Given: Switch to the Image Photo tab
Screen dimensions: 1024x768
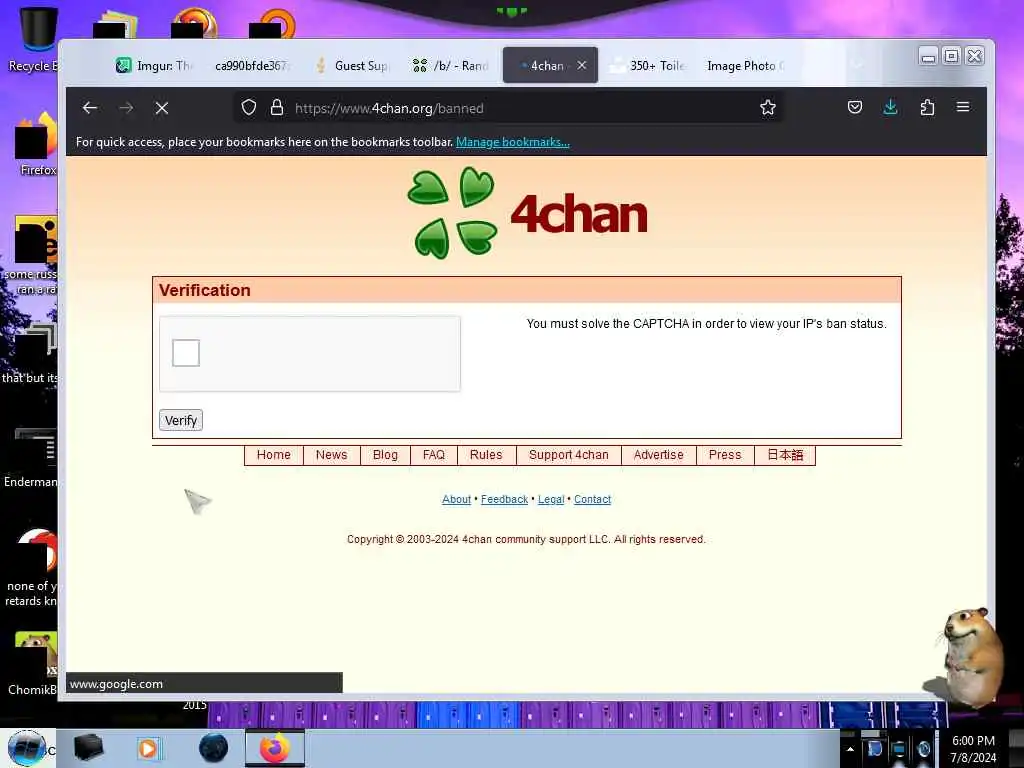Looking at the screenshot, I should 746,65.
